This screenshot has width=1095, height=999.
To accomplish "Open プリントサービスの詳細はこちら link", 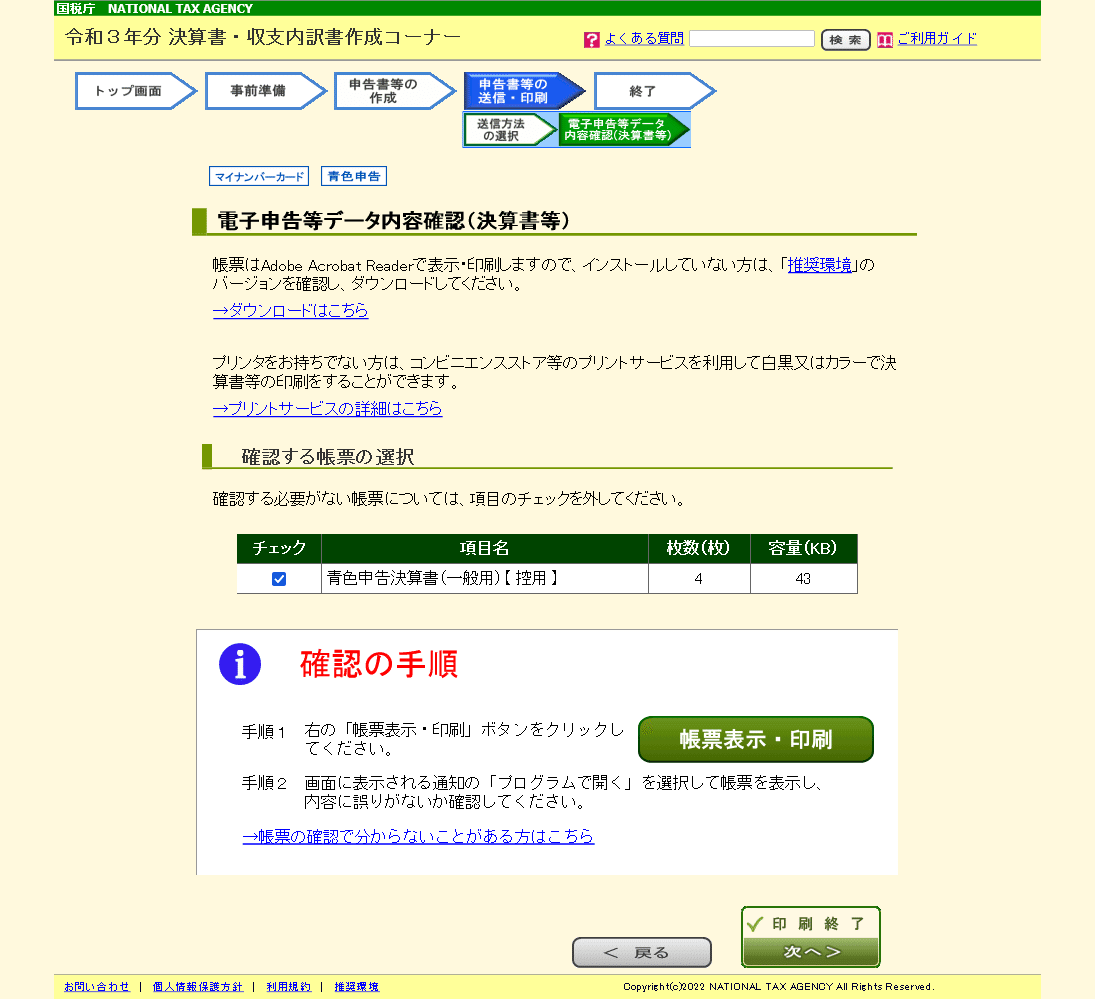I will (x=328, y=408).
